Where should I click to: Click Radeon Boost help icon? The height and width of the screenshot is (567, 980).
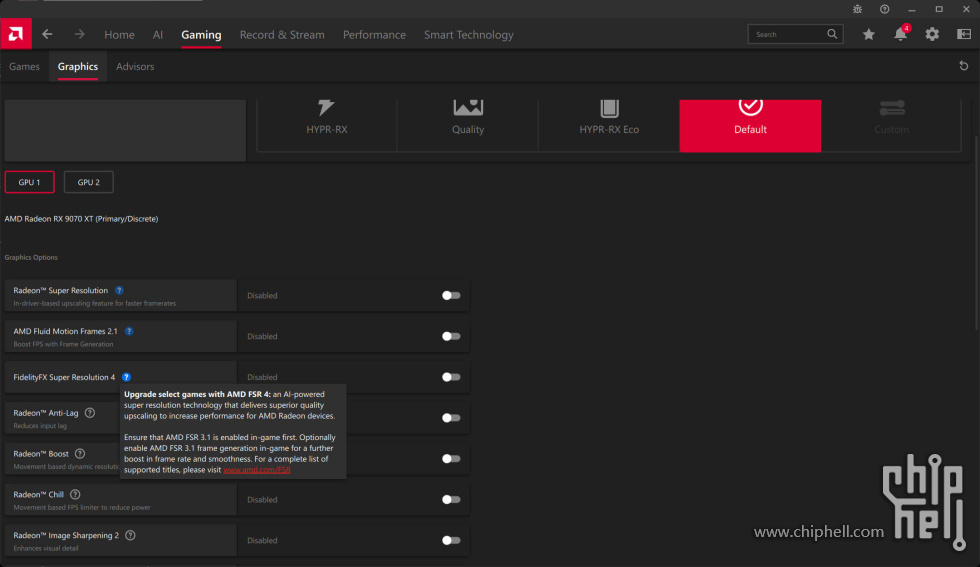click(80, 453)
